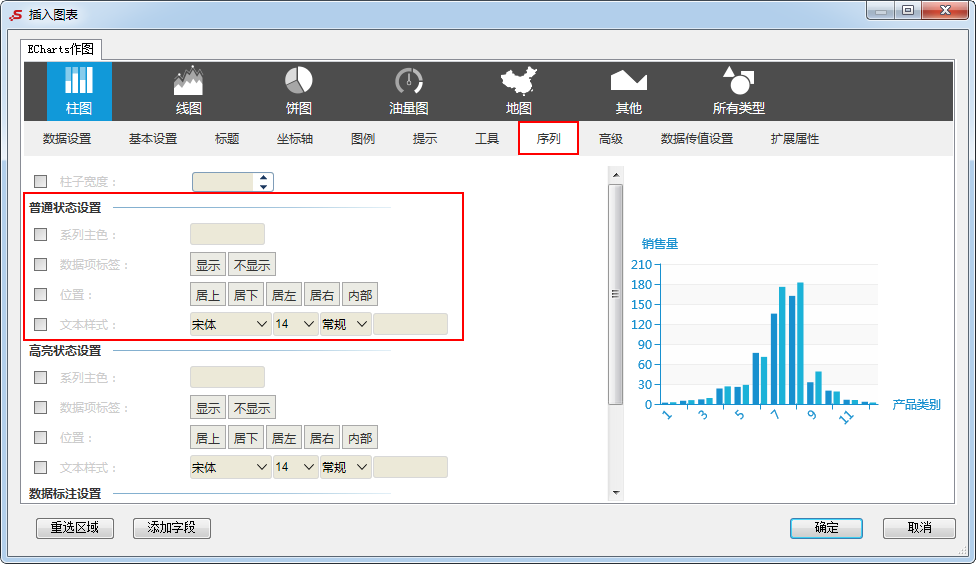Open 常规 font style dropdown in 高亮状态设置
976x564 pixels.
(345, 467)
